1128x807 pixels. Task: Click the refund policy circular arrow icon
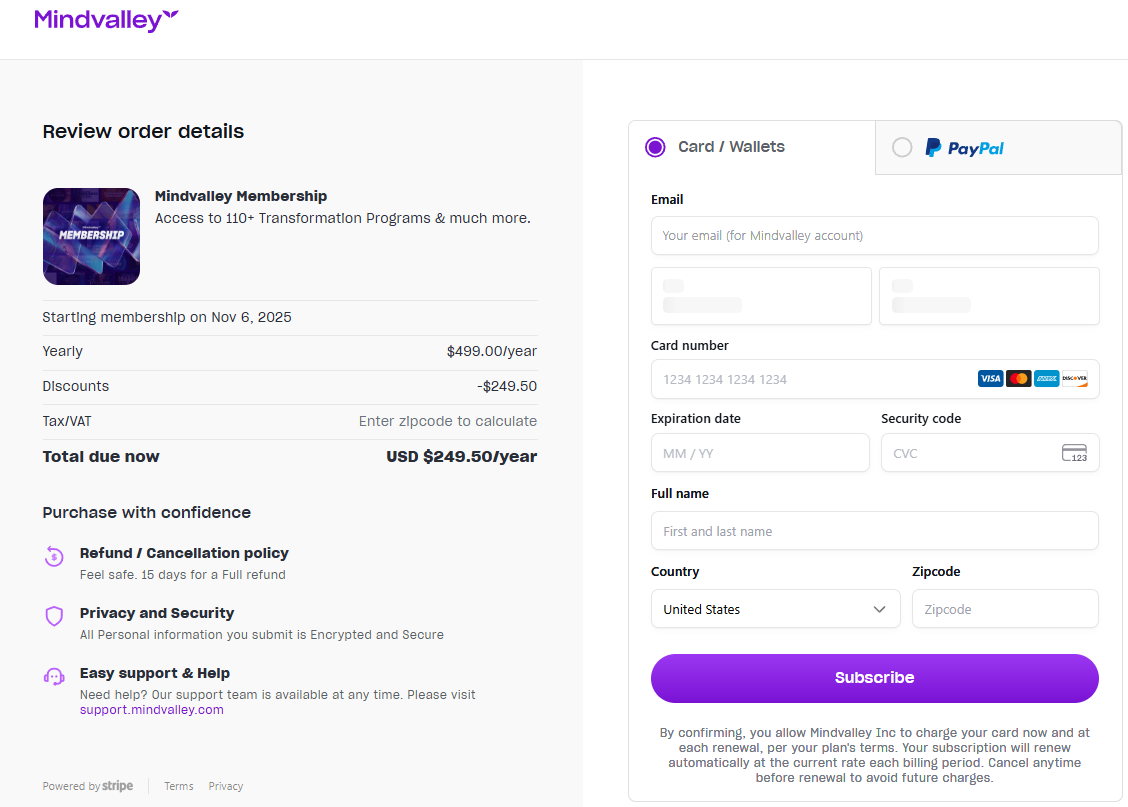pyautogui.click(x=54, y=556)
